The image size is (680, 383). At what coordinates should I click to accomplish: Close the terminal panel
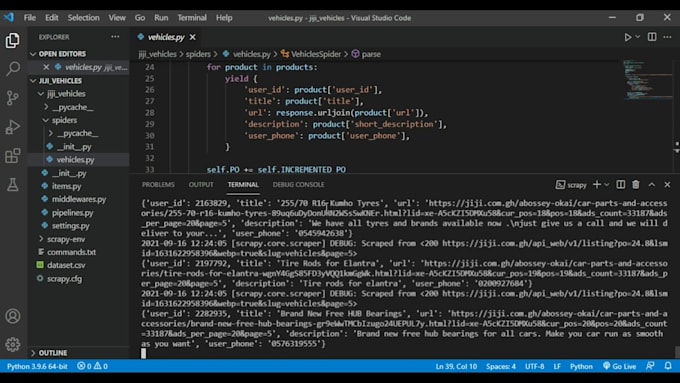tap(667, 184)
